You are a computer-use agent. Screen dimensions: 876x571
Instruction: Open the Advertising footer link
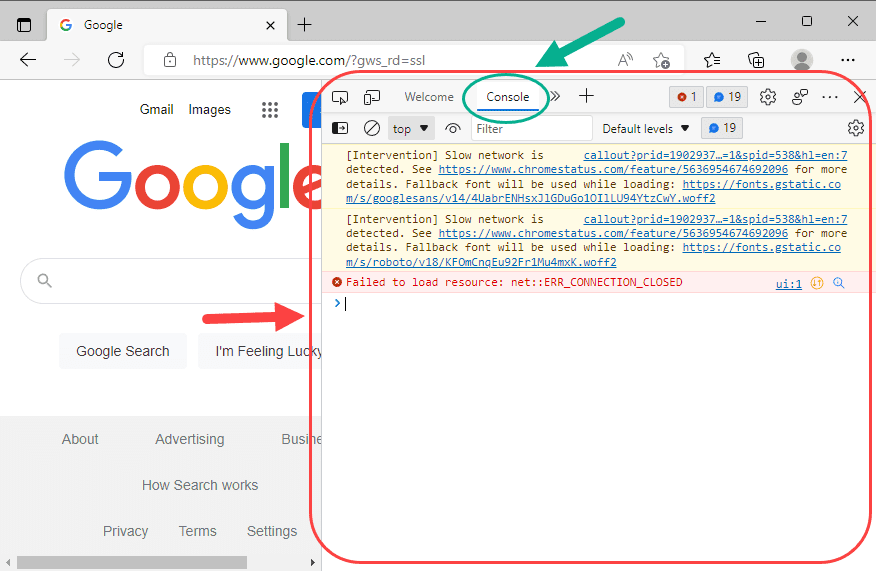point(190,439)
